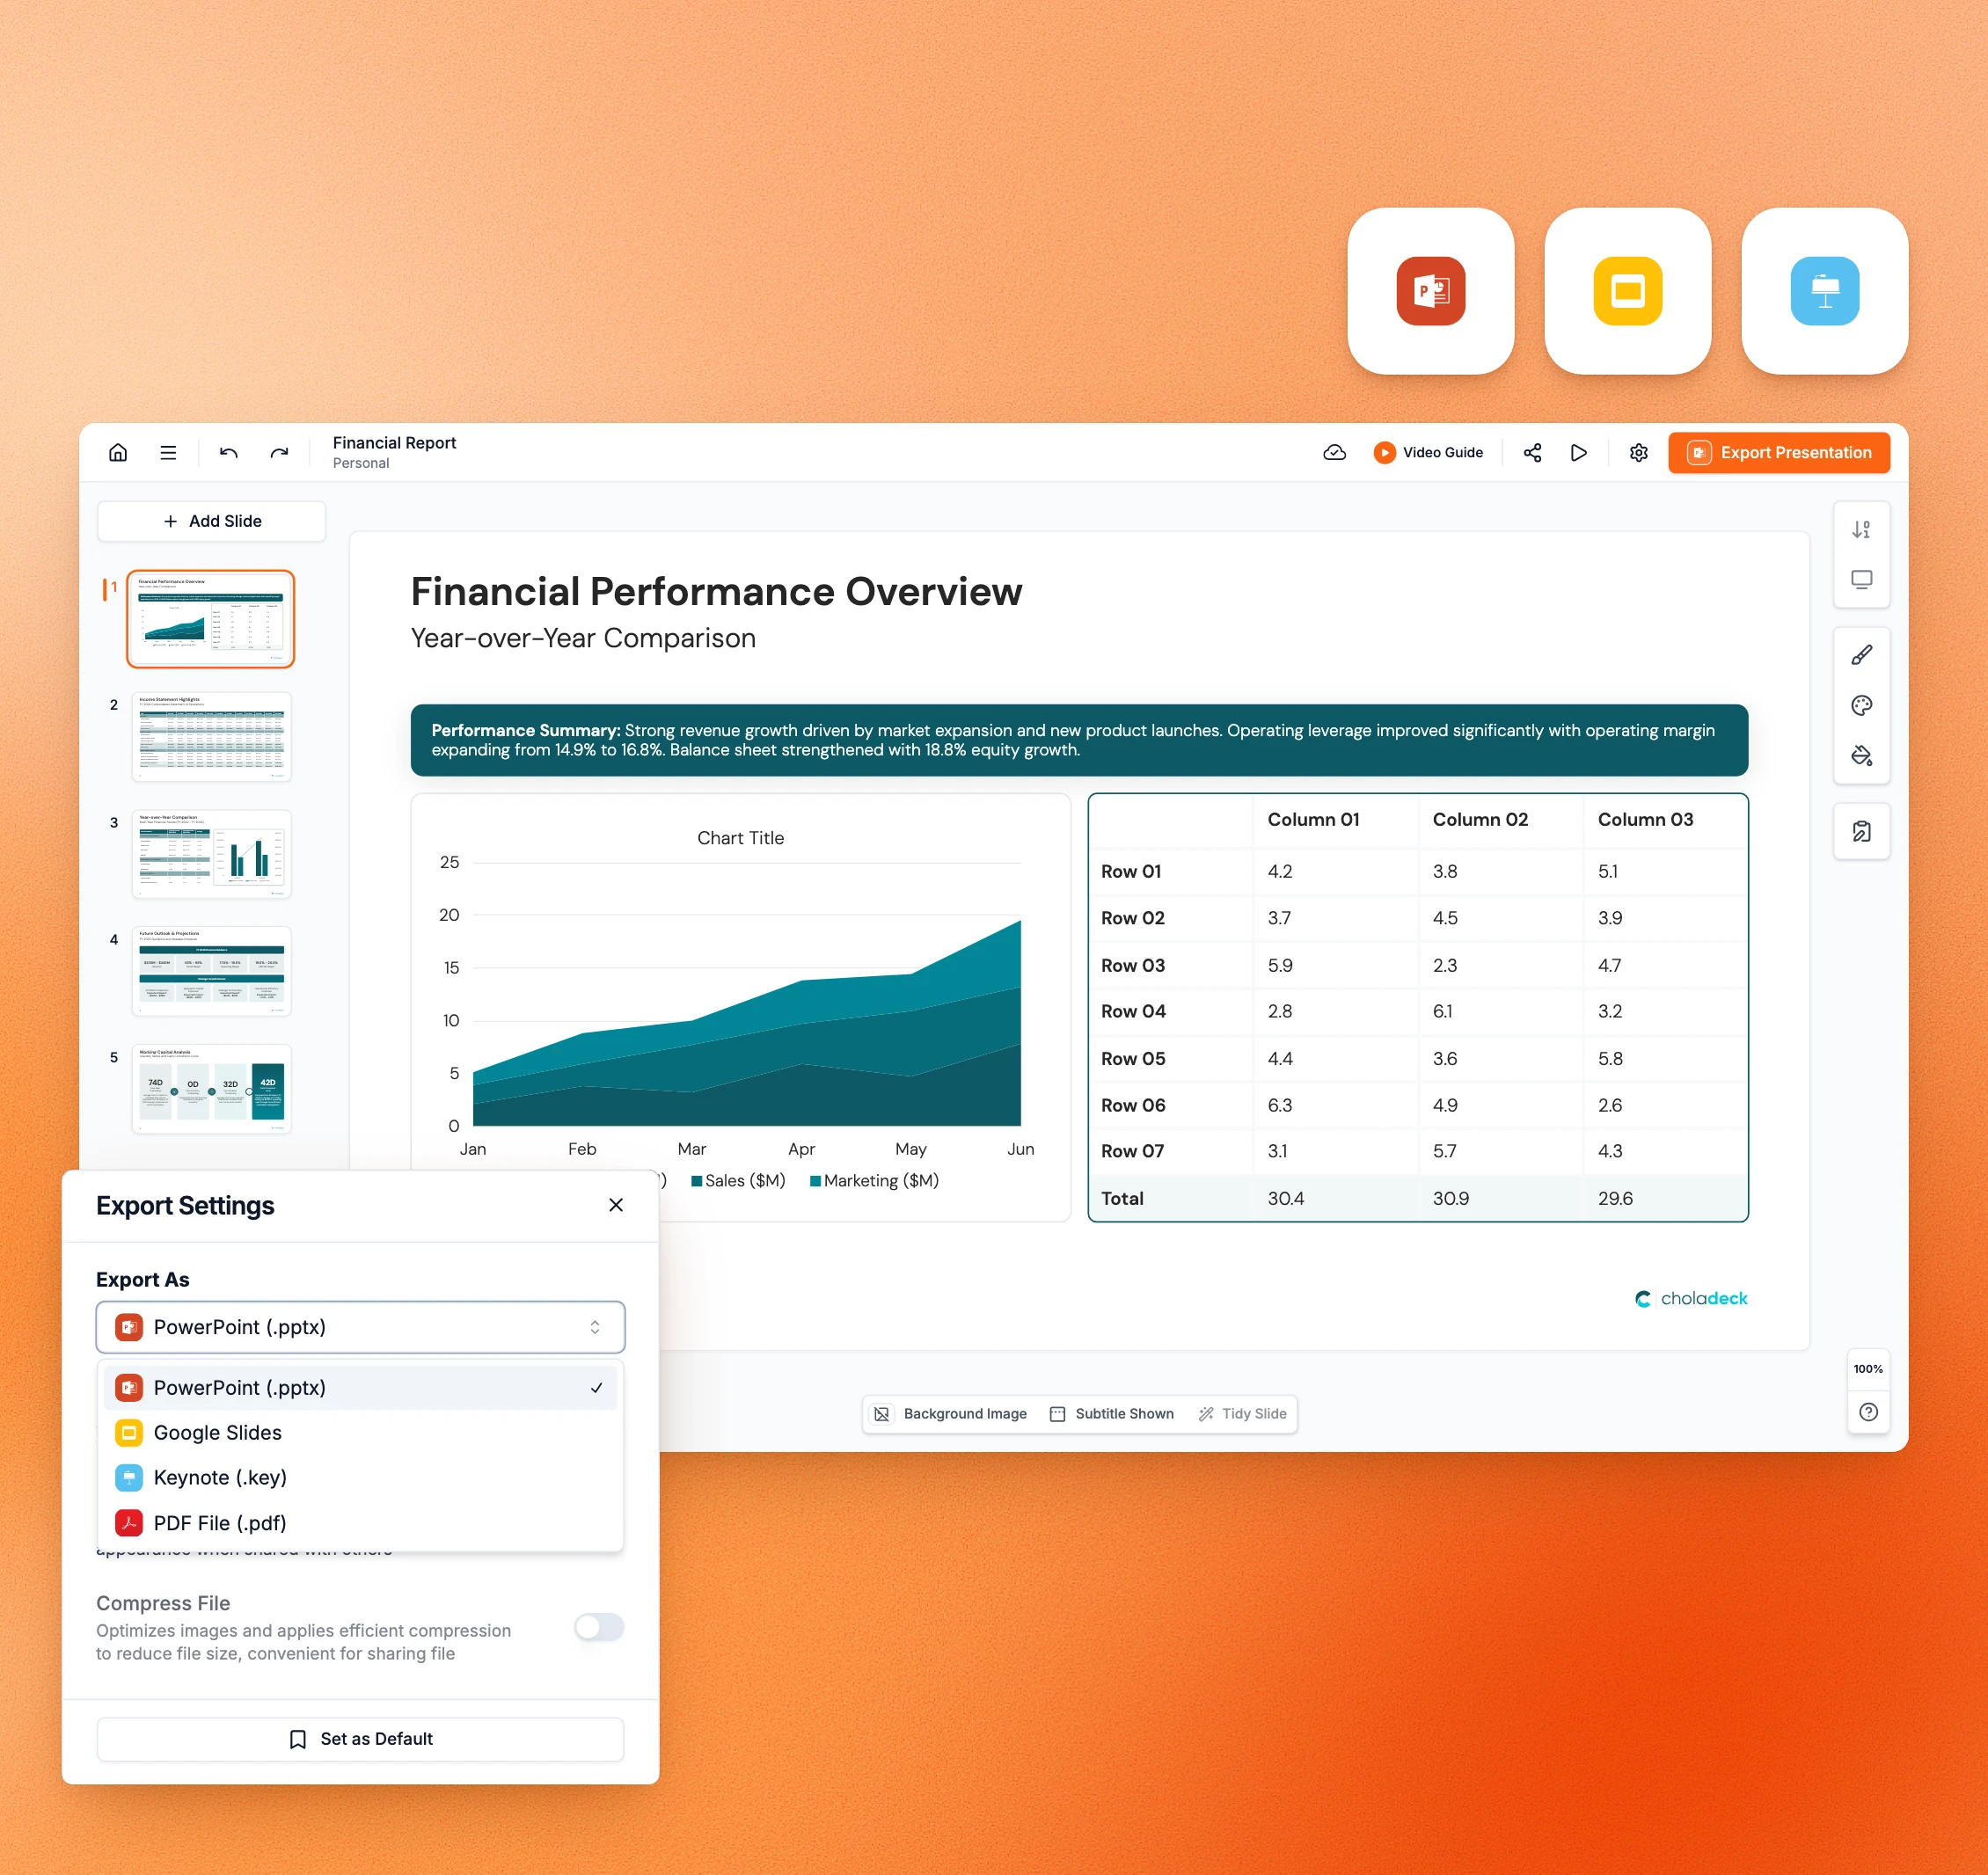Open slide 4 thumbnail
Viewport: 1988px width, 1875px height.
pyautogui.click(x=211, y=971)
